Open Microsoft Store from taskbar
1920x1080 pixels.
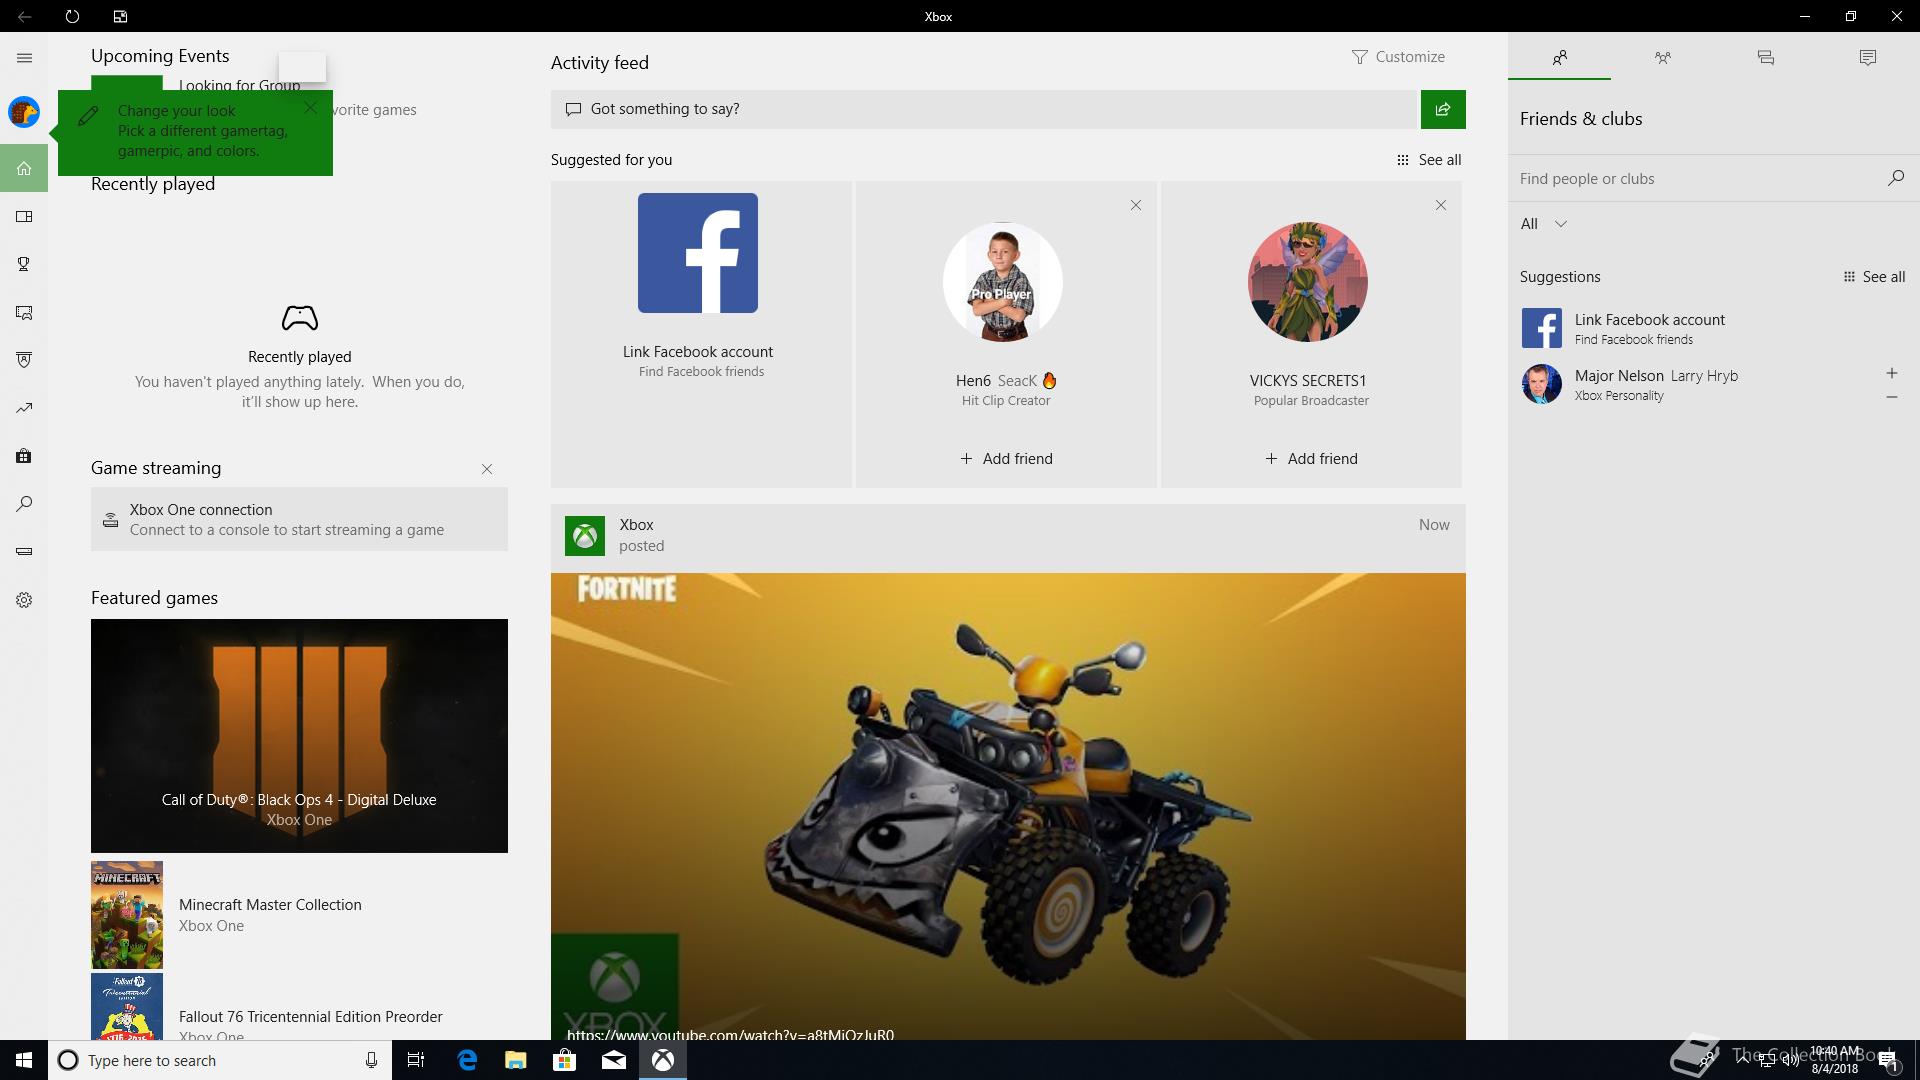[565, 1060]
